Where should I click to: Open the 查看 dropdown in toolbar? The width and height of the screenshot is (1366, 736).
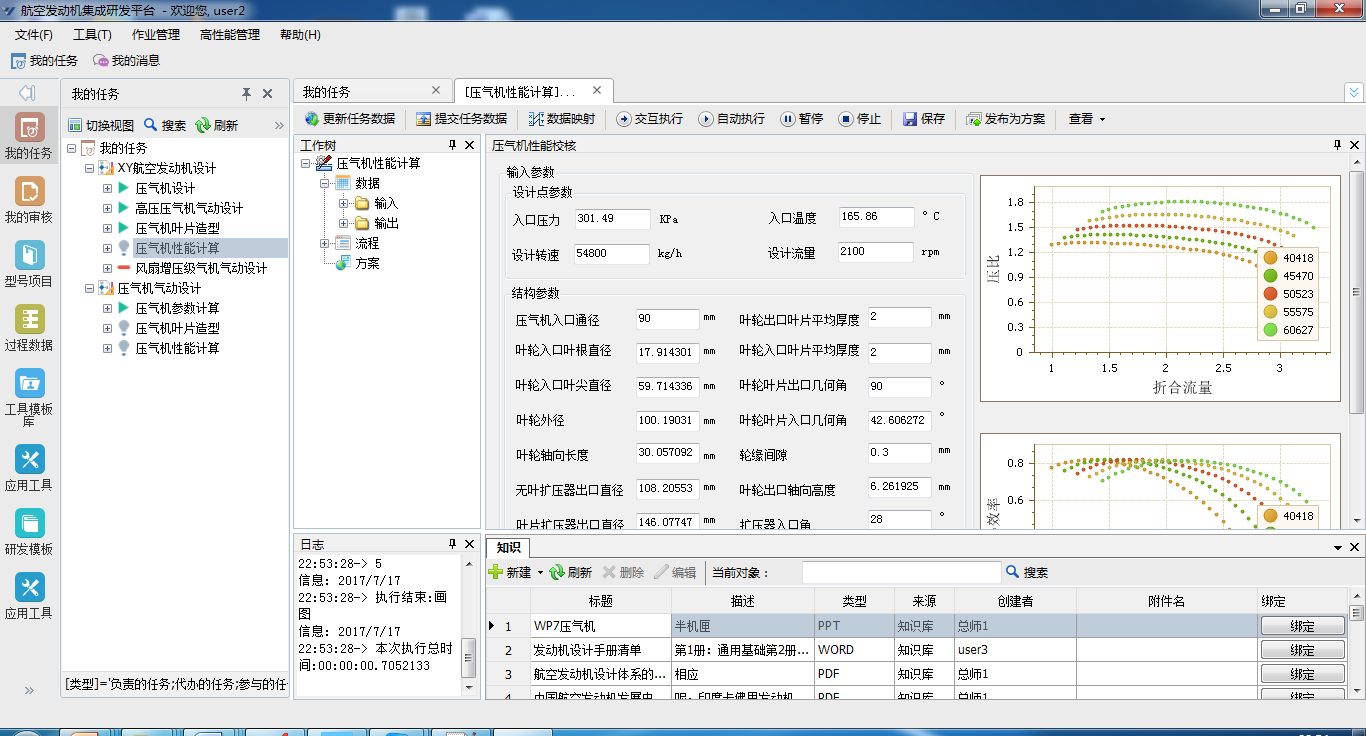pos(1087,119)
